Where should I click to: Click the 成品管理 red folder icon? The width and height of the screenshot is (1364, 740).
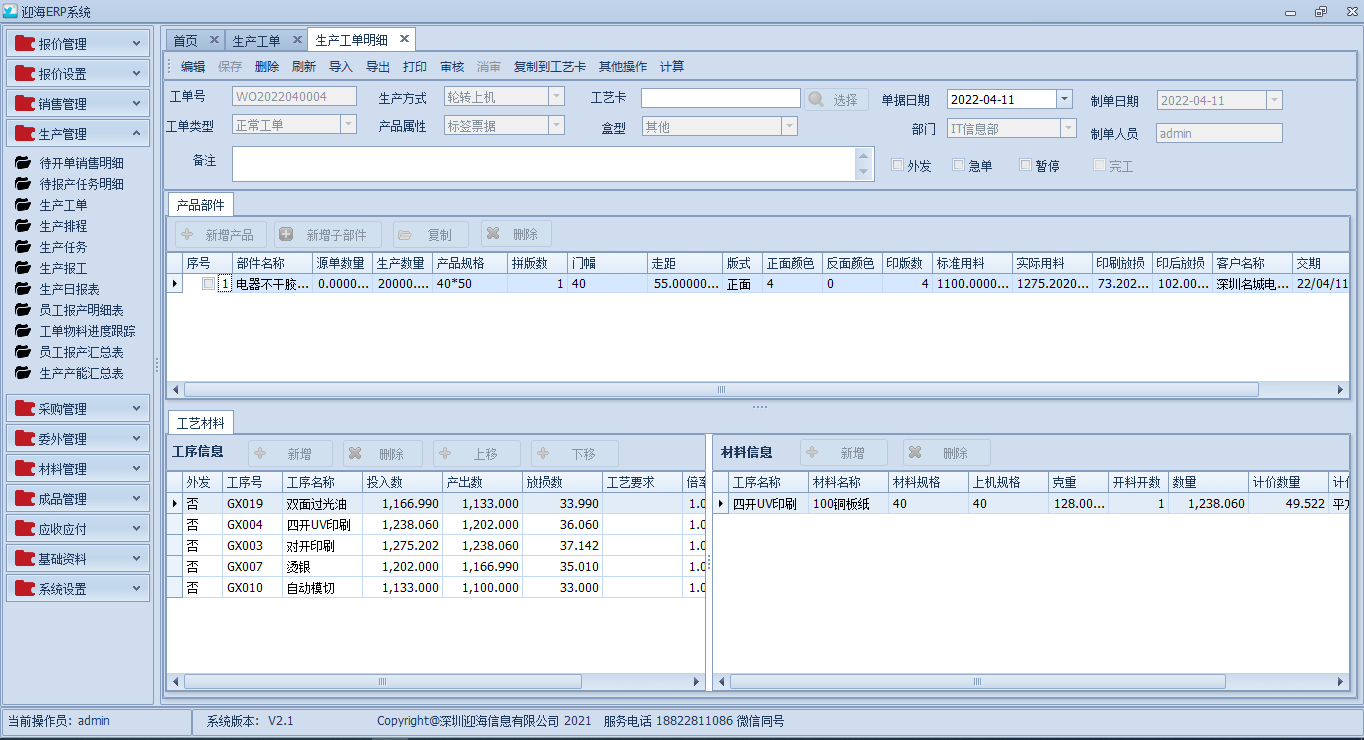pyautogui.click(x=25, y=499)
